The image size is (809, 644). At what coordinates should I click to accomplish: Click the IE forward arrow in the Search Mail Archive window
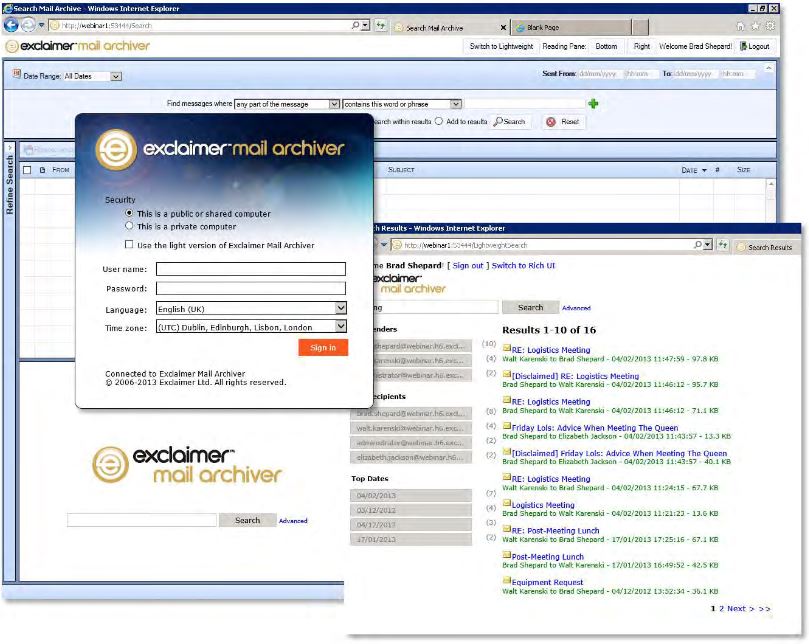(28, 24)
